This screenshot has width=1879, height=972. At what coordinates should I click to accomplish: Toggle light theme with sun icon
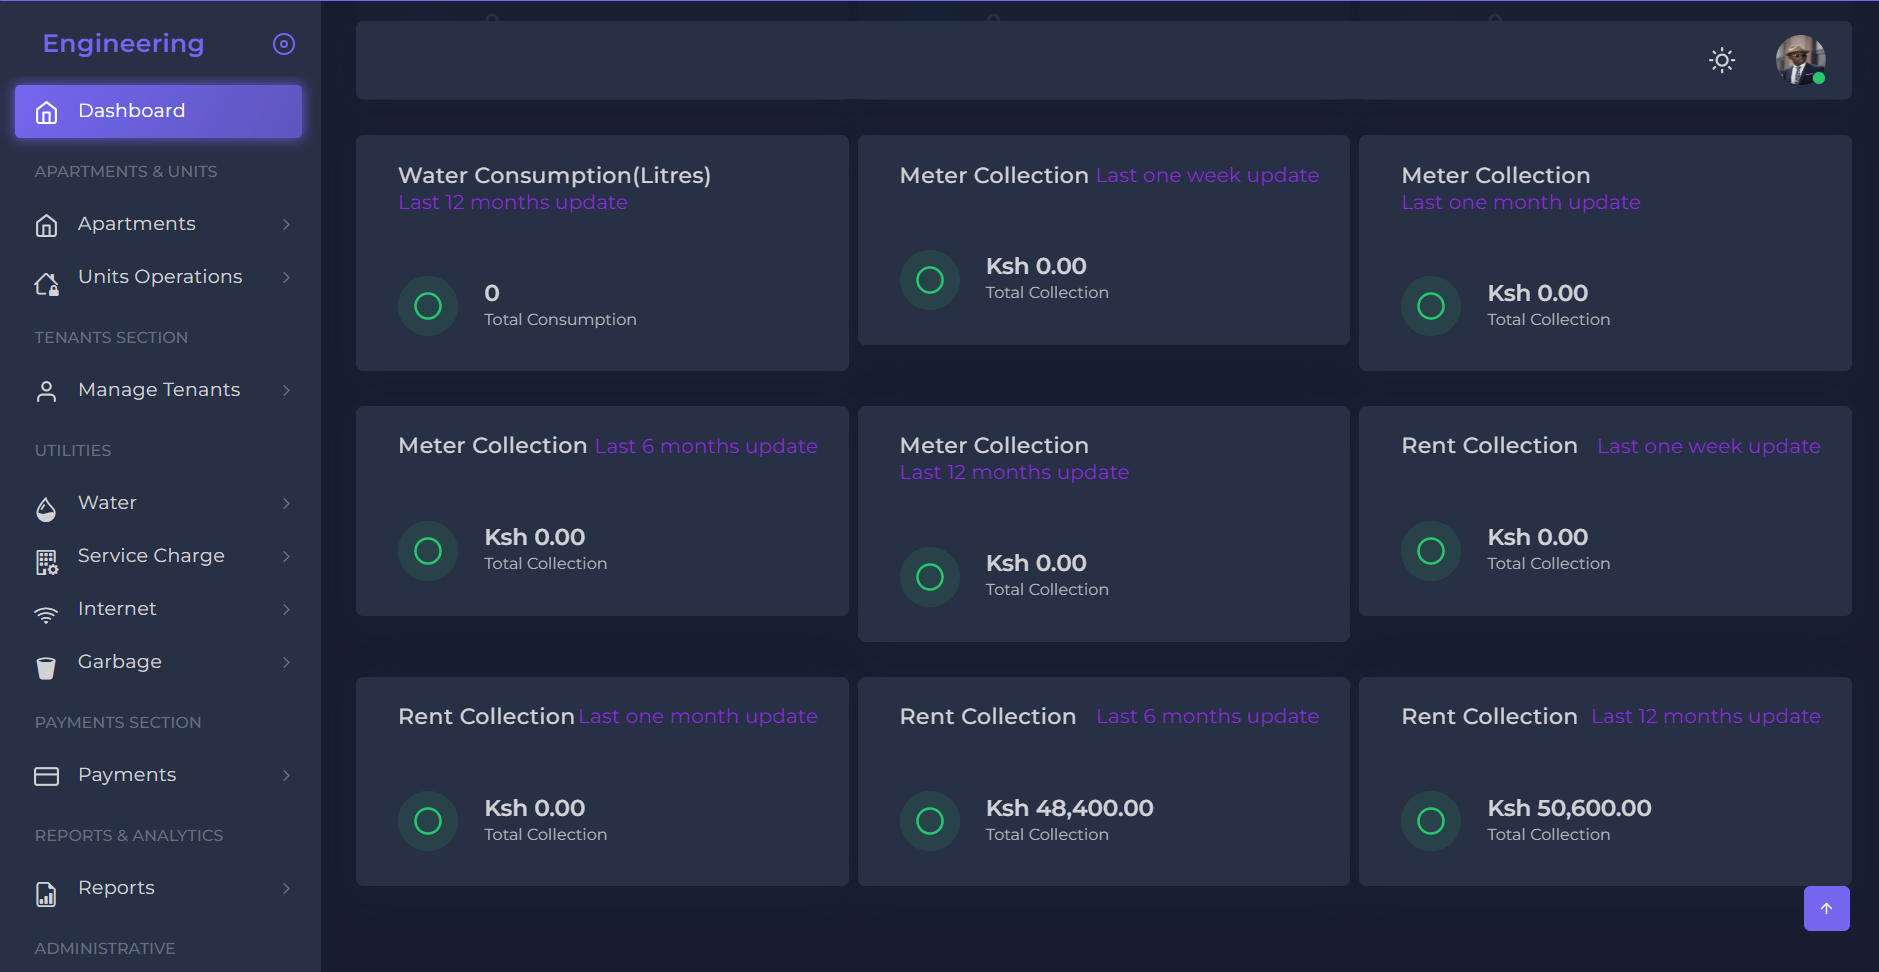(x=1721, y=60)
